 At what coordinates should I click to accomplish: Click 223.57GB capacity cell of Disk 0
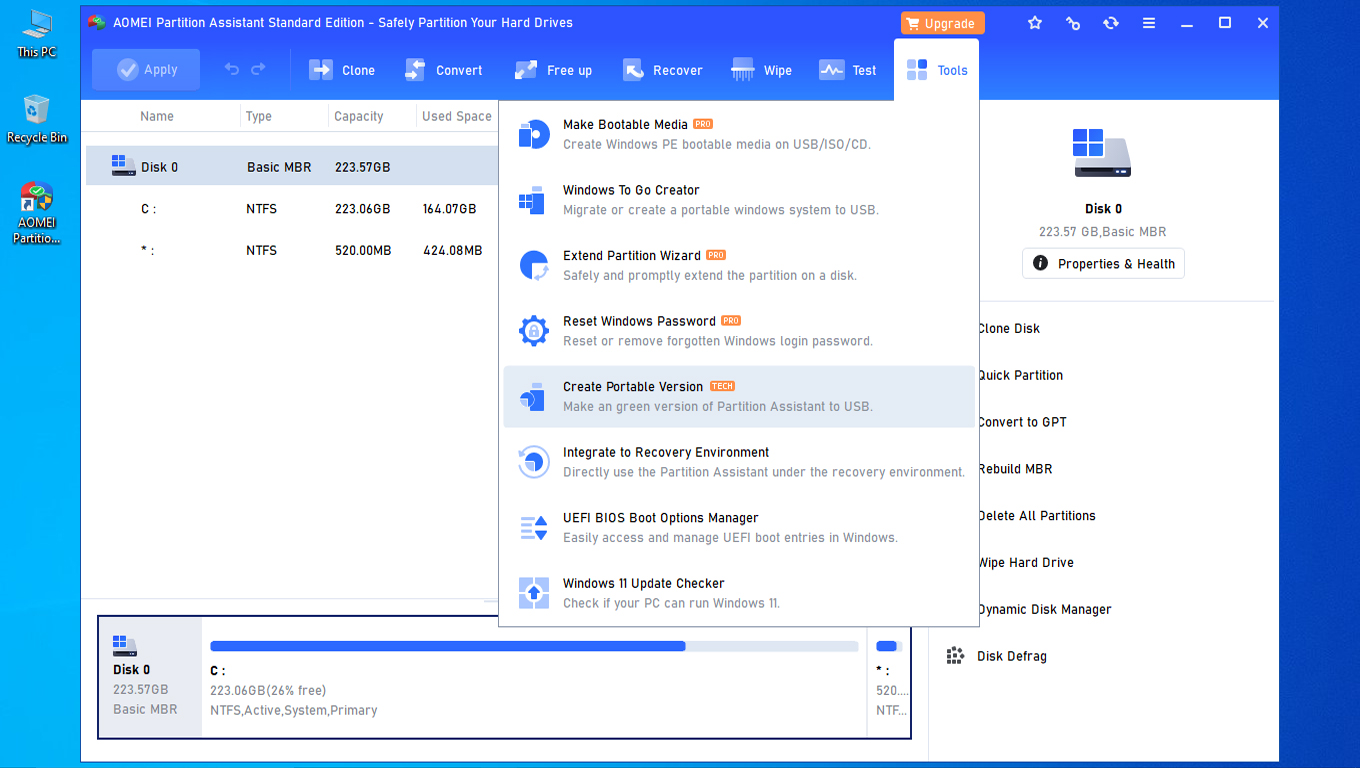(x=362, y=167)
